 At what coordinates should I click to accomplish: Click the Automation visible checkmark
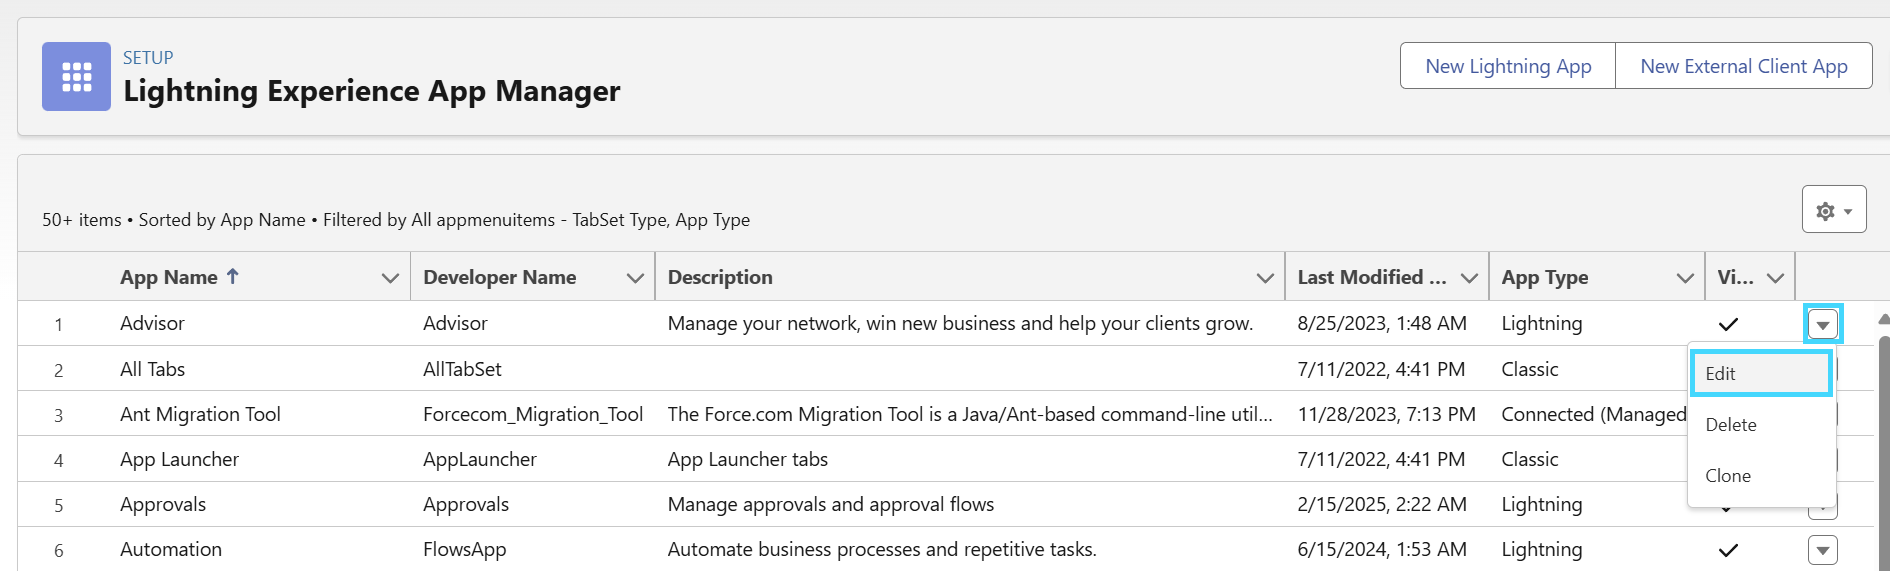tap(1728, 550)
